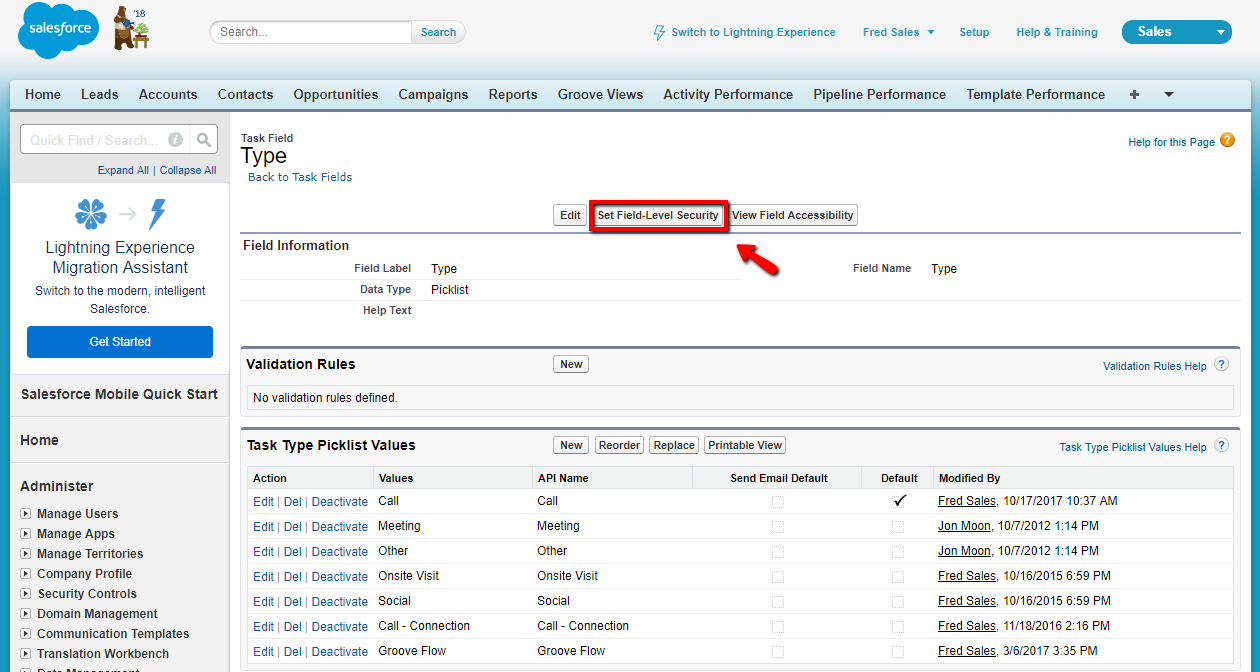The height and width of the screenshot is (672, 1260).
Task: Click Deactivate for the Onsite Visit value
Action: click(340, 577)
